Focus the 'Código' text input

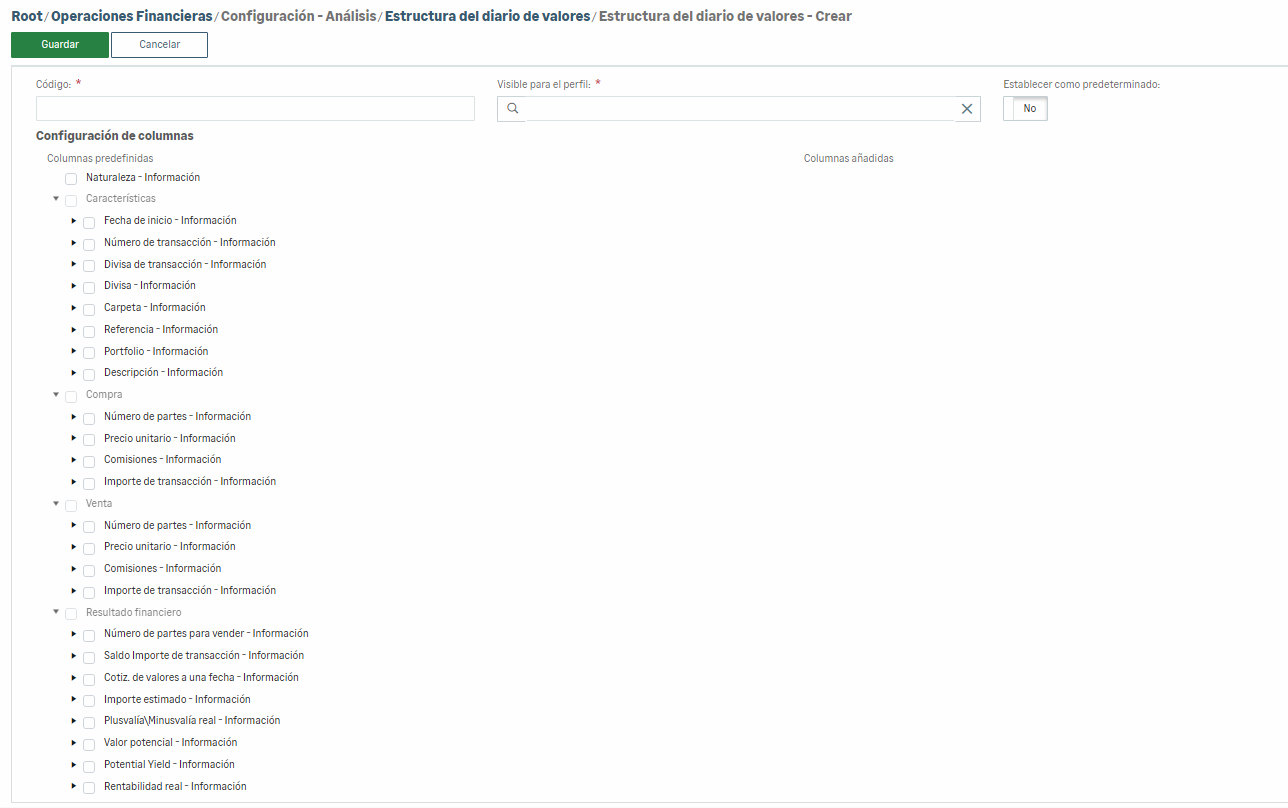pyautogui.click(x=255, y=109)
